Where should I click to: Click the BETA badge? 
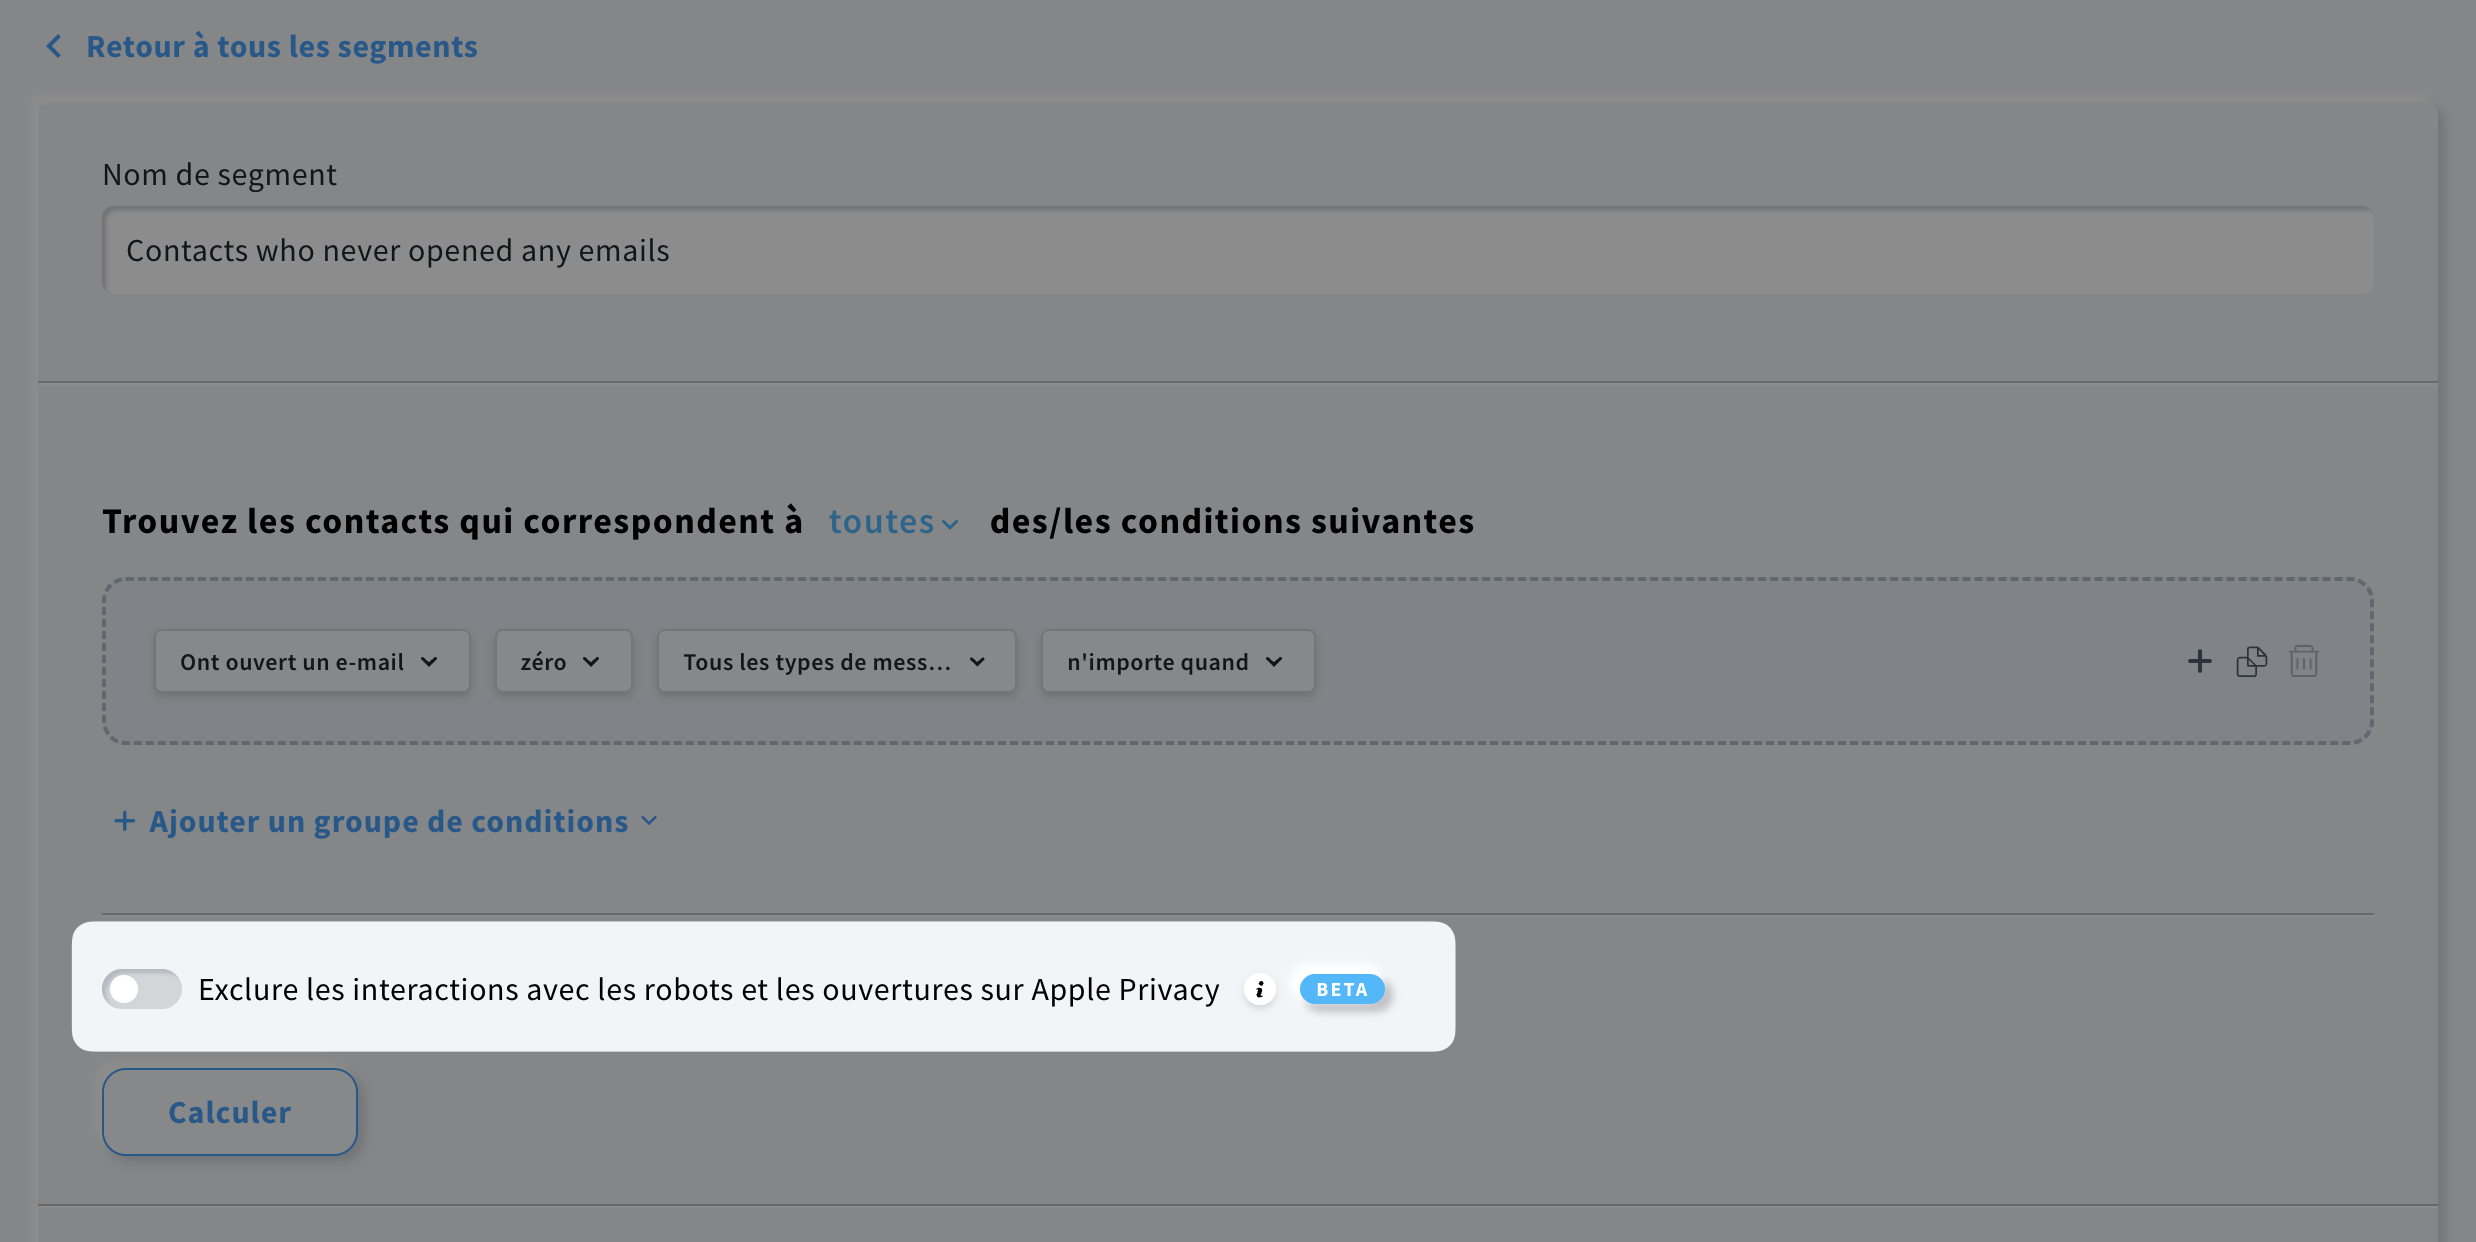[1342, 989]
